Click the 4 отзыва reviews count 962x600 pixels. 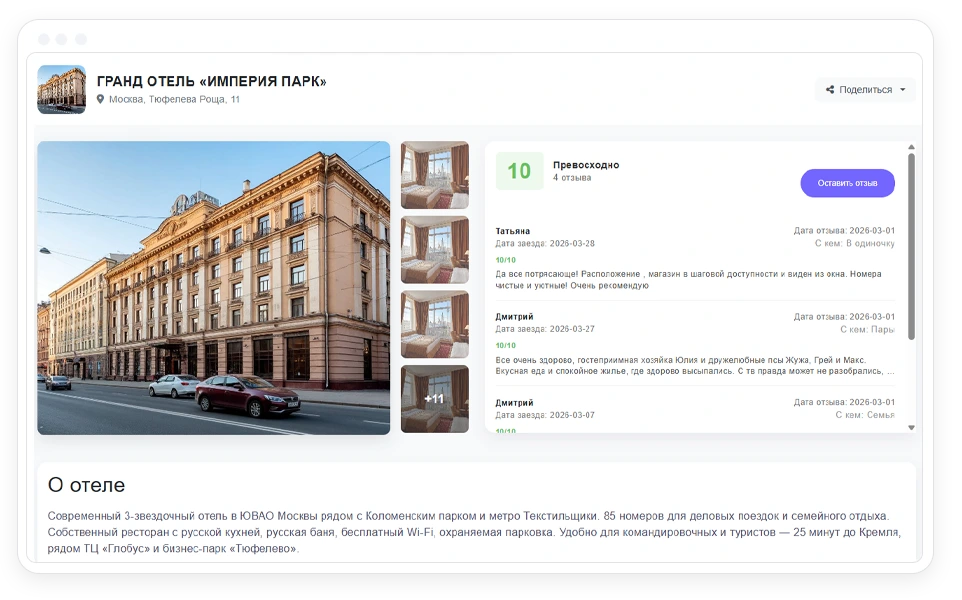(572, 178)
